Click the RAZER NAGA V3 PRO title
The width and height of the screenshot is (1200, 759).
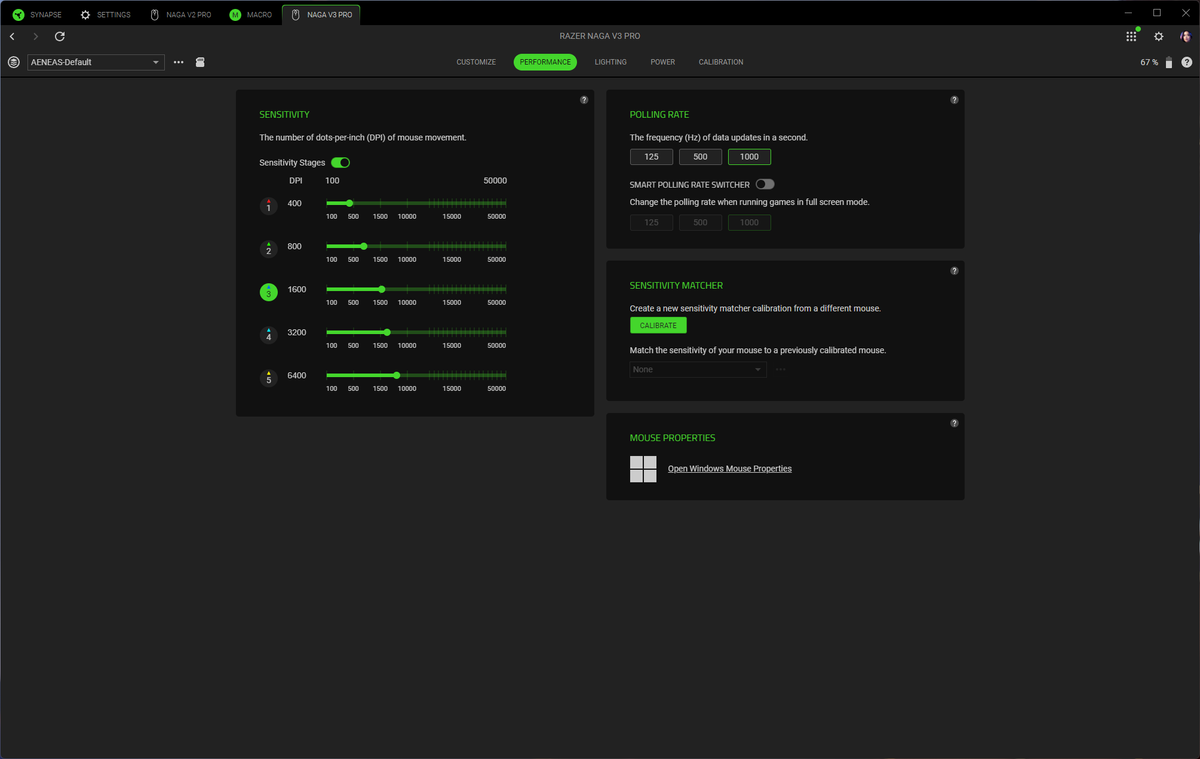[x=600, y=36]
